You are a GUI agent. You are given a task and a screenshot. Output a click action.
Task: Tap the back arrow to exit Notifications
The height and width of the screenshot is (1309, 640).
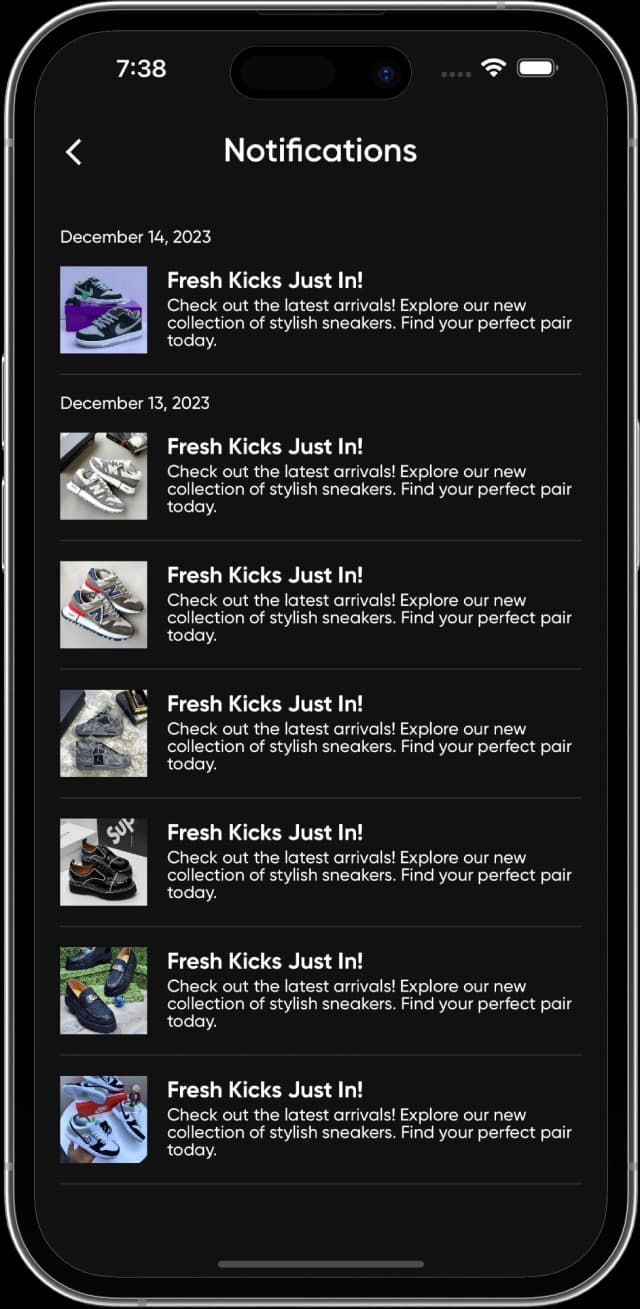coord(72,151)
